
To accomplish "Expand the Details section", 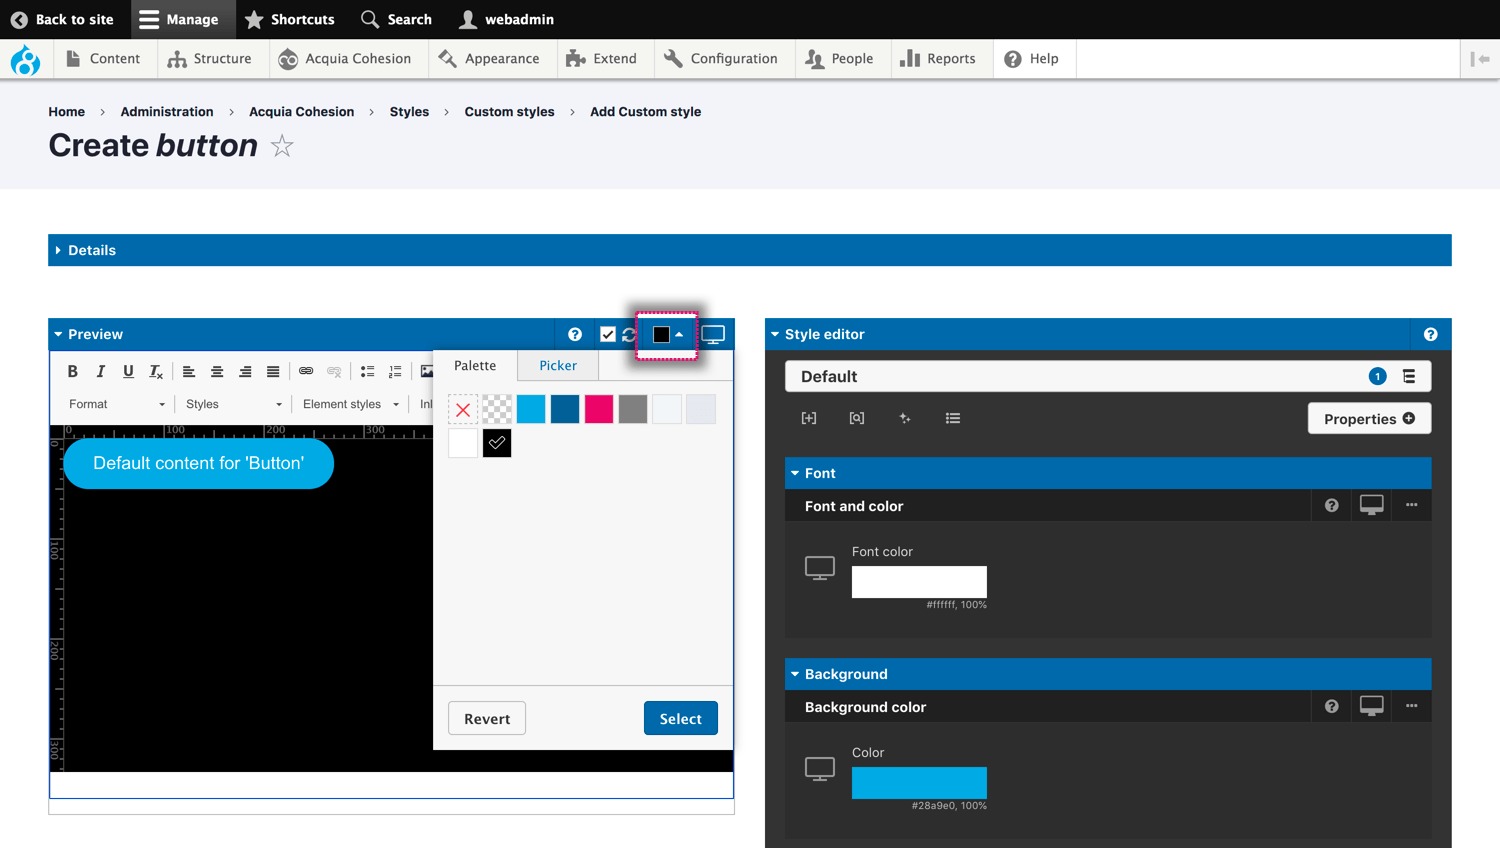I will pos(91,250).
